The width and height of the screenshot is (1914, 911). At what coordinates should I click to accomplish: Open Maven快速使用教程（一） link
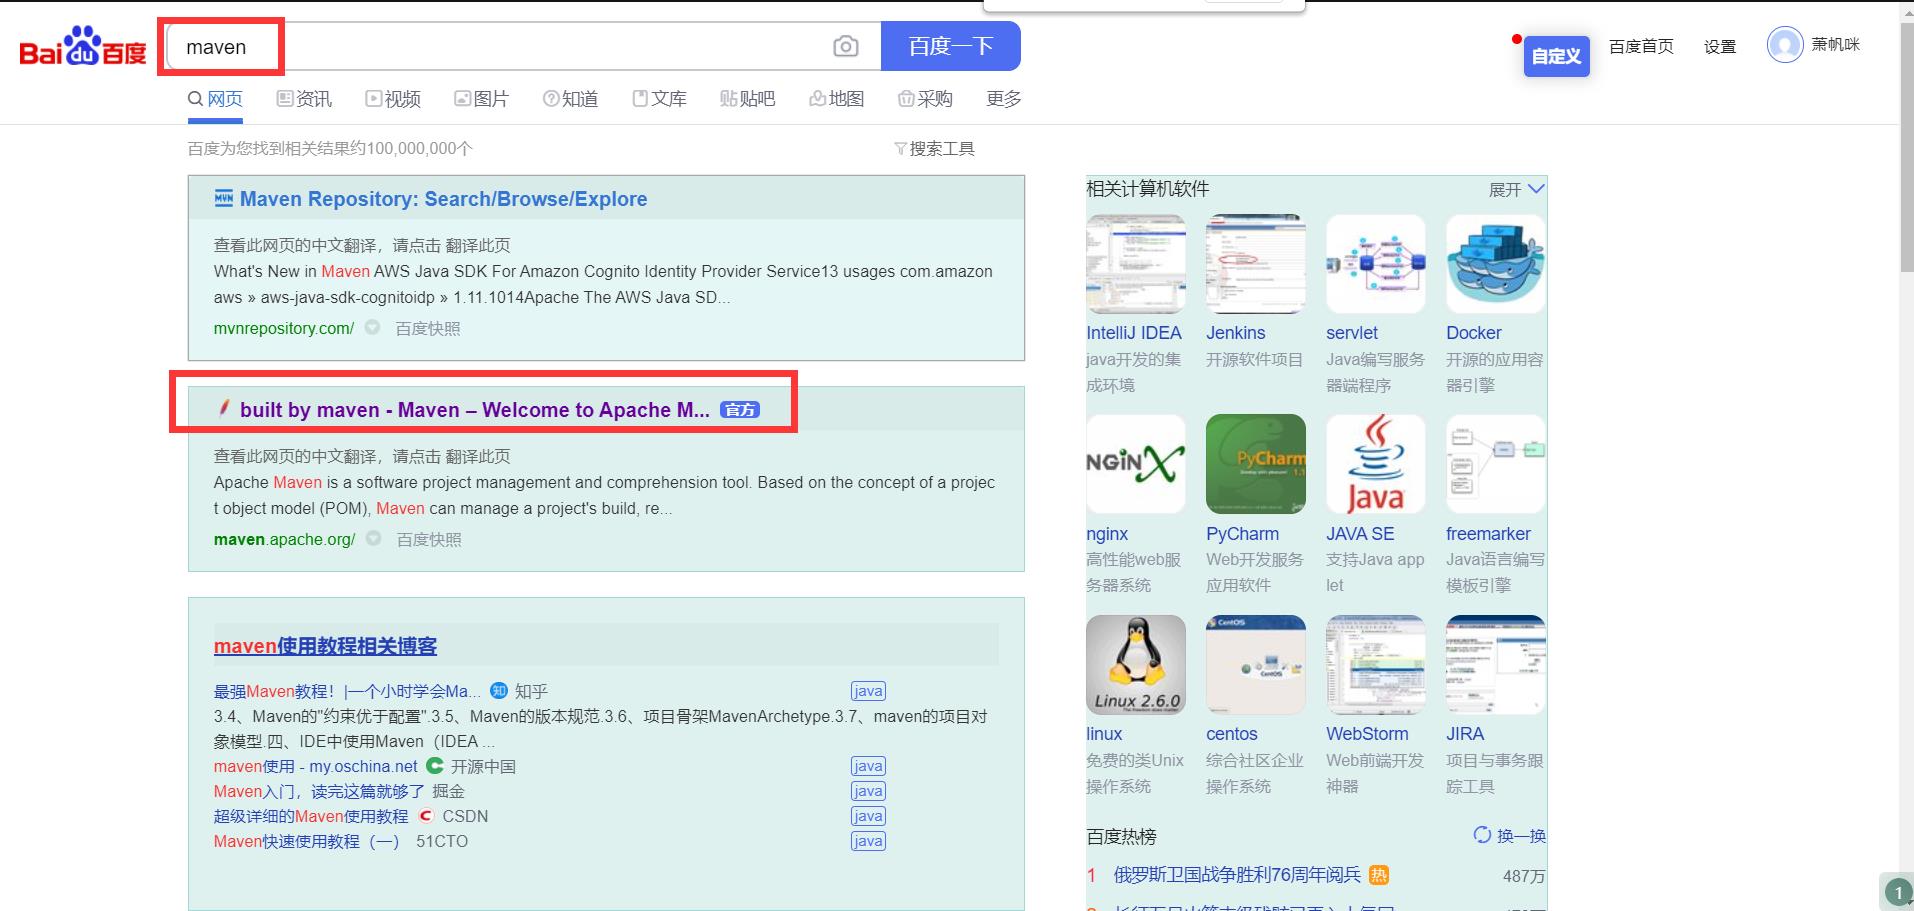point(306,841)
